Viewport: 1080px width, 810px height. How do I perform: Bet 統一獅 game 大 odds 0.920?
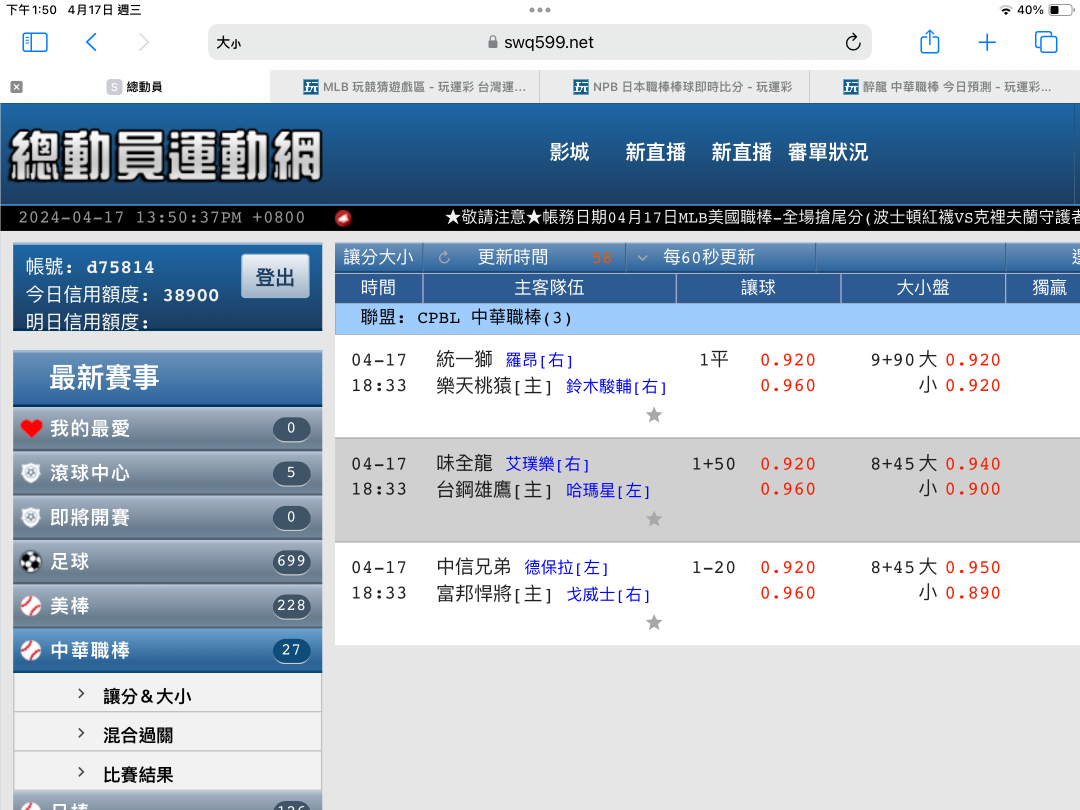tap(973, 360)
